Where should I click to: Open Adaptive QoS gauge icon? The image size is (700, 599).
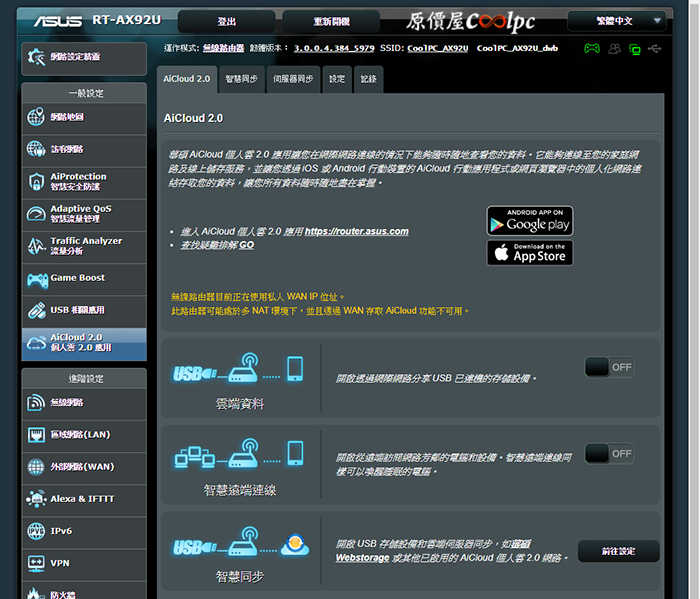[36, 214]
